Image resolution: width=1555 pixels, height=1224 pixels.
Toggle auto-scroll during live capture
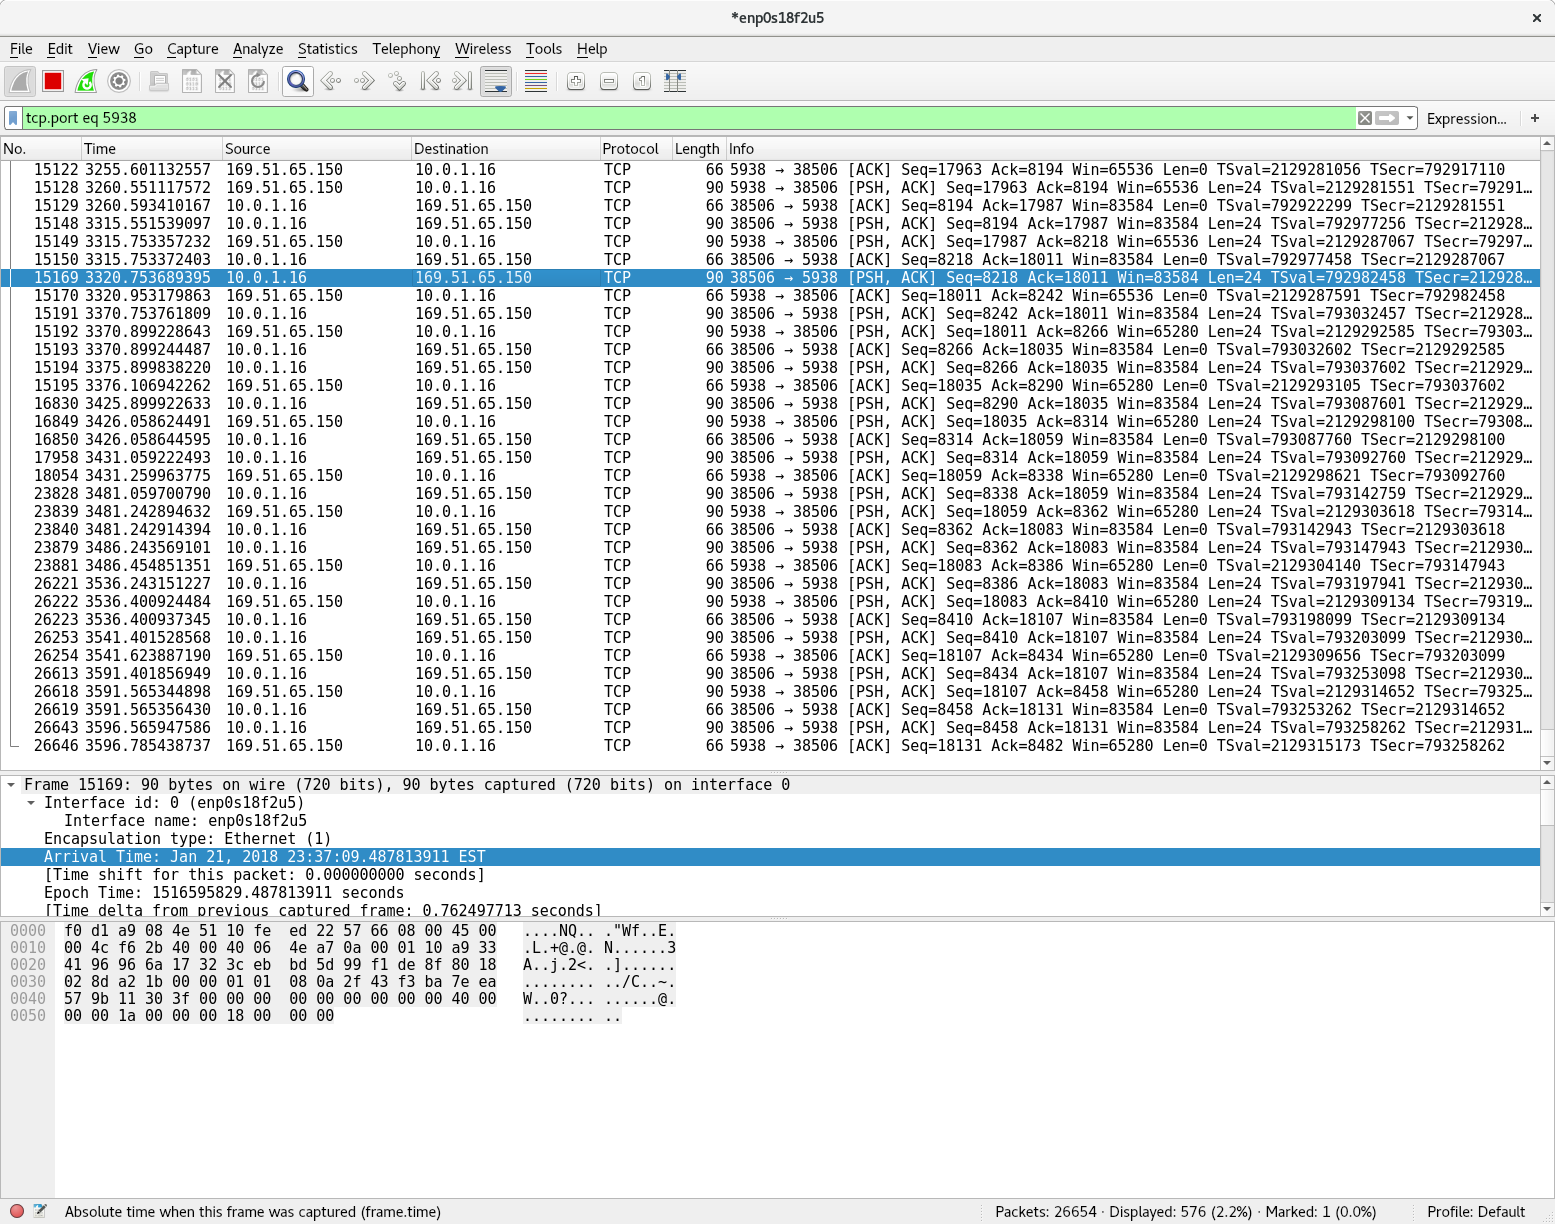pyautogui.click(x=496, y=82)
